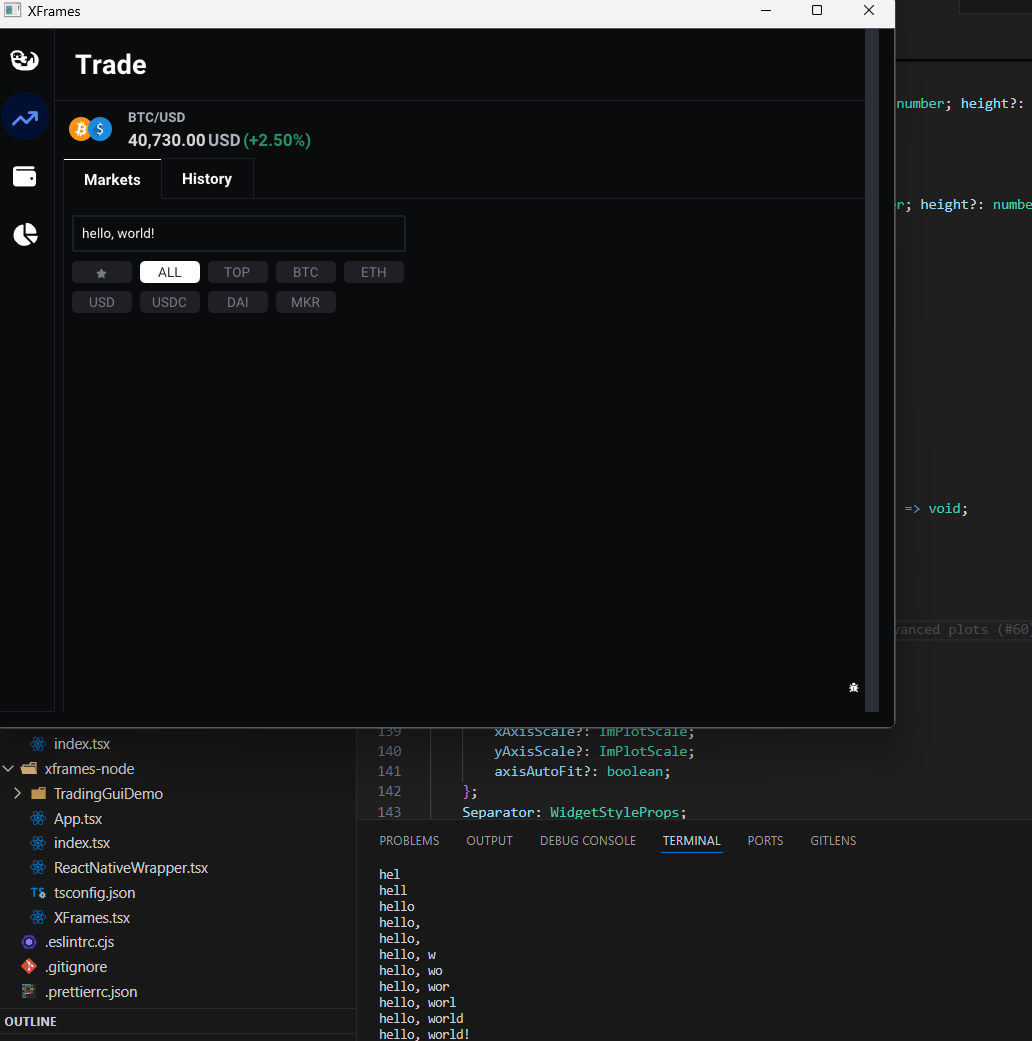Switch to the Markets tab

tap(112, 179)
